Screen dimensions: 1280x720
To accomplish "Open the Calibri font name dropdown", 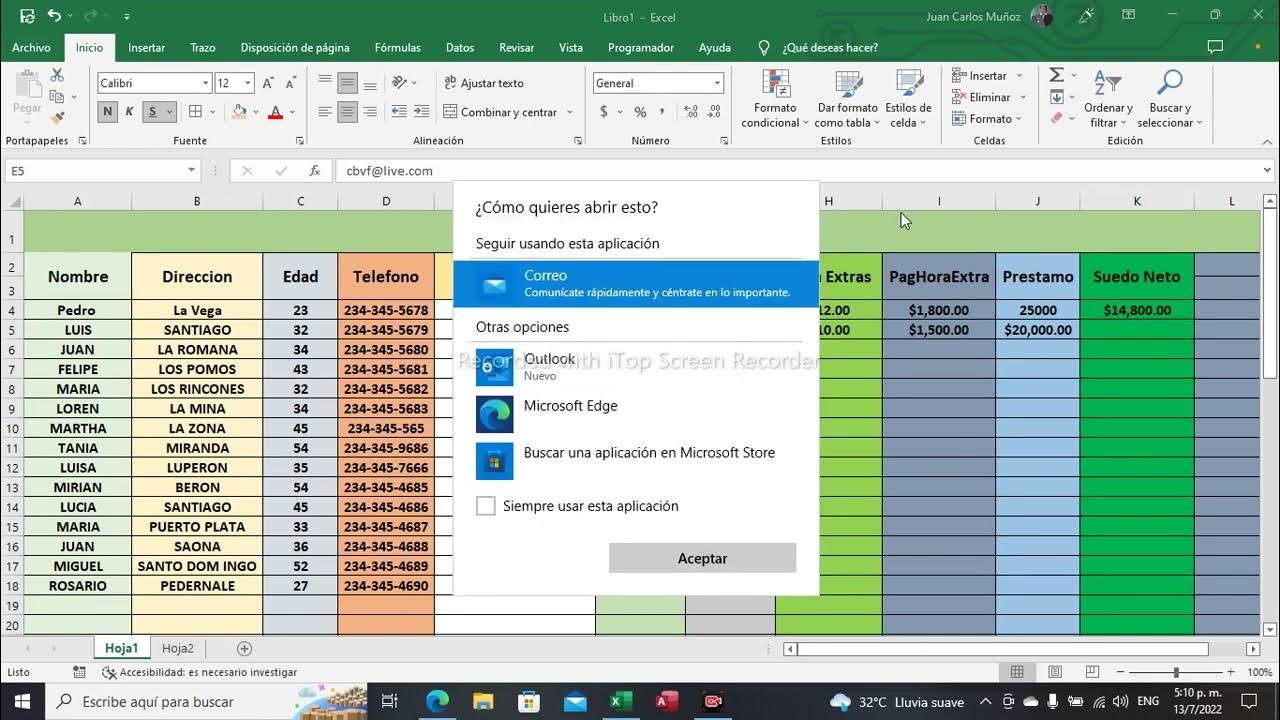I will click(x=205, y=83).
